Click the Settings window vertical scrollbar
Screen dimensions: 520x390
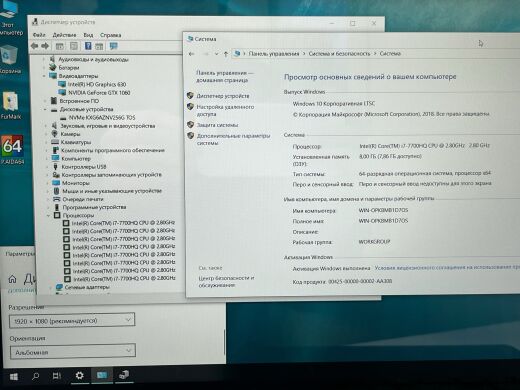pos(225,343)
